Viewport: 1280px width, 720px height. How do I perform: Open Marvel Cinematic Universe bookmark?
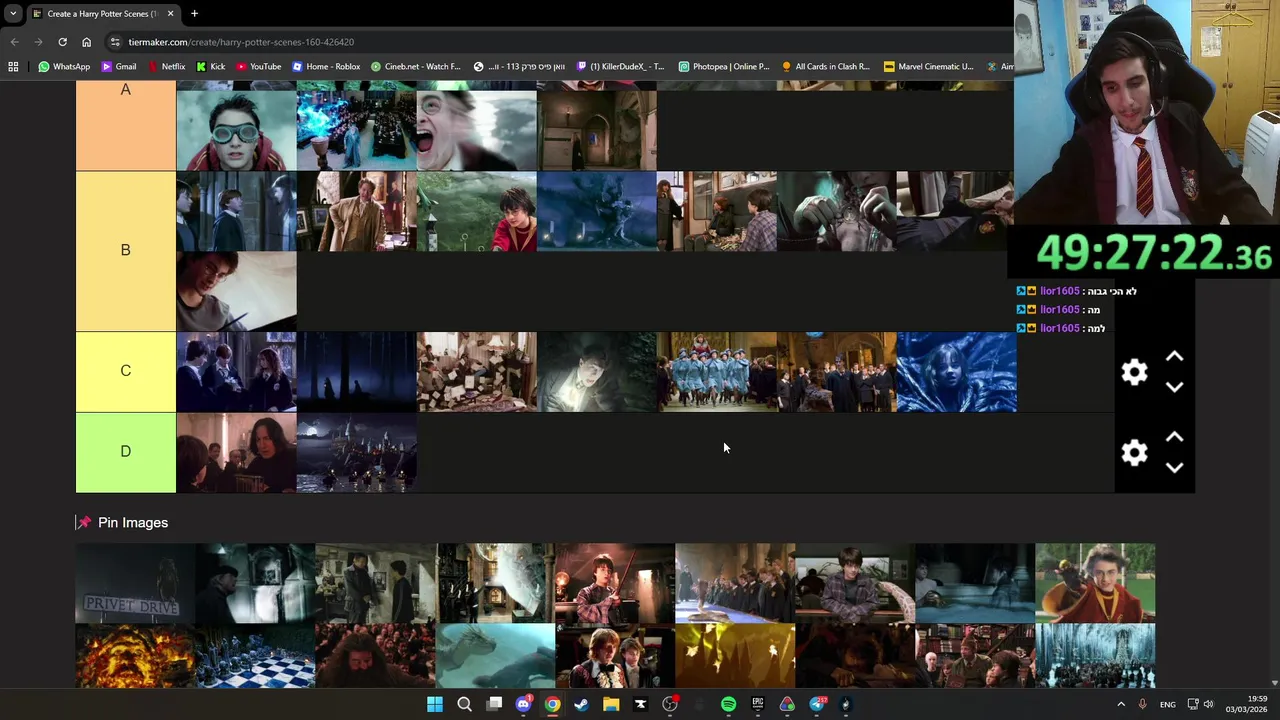[x=928, y=67]
